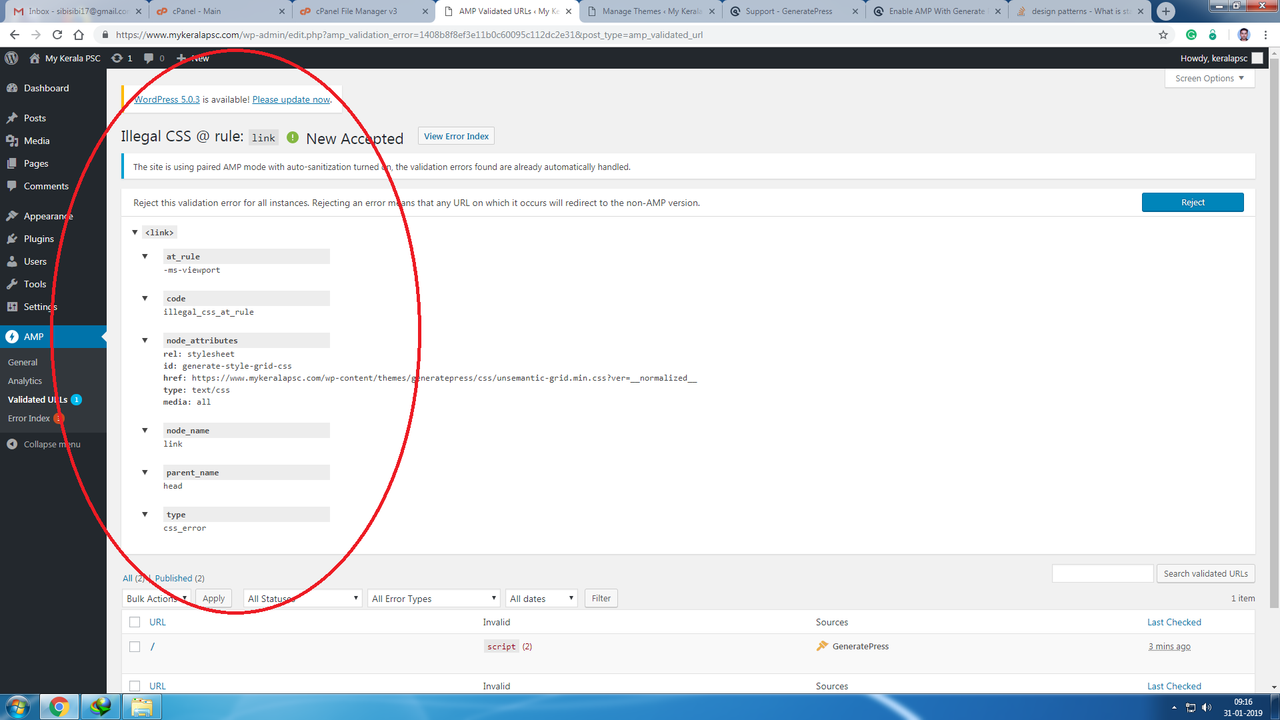Click View Error Index button
This screenshot has height=720, width=1280.
pyautogui.click(x=456, y=136)
